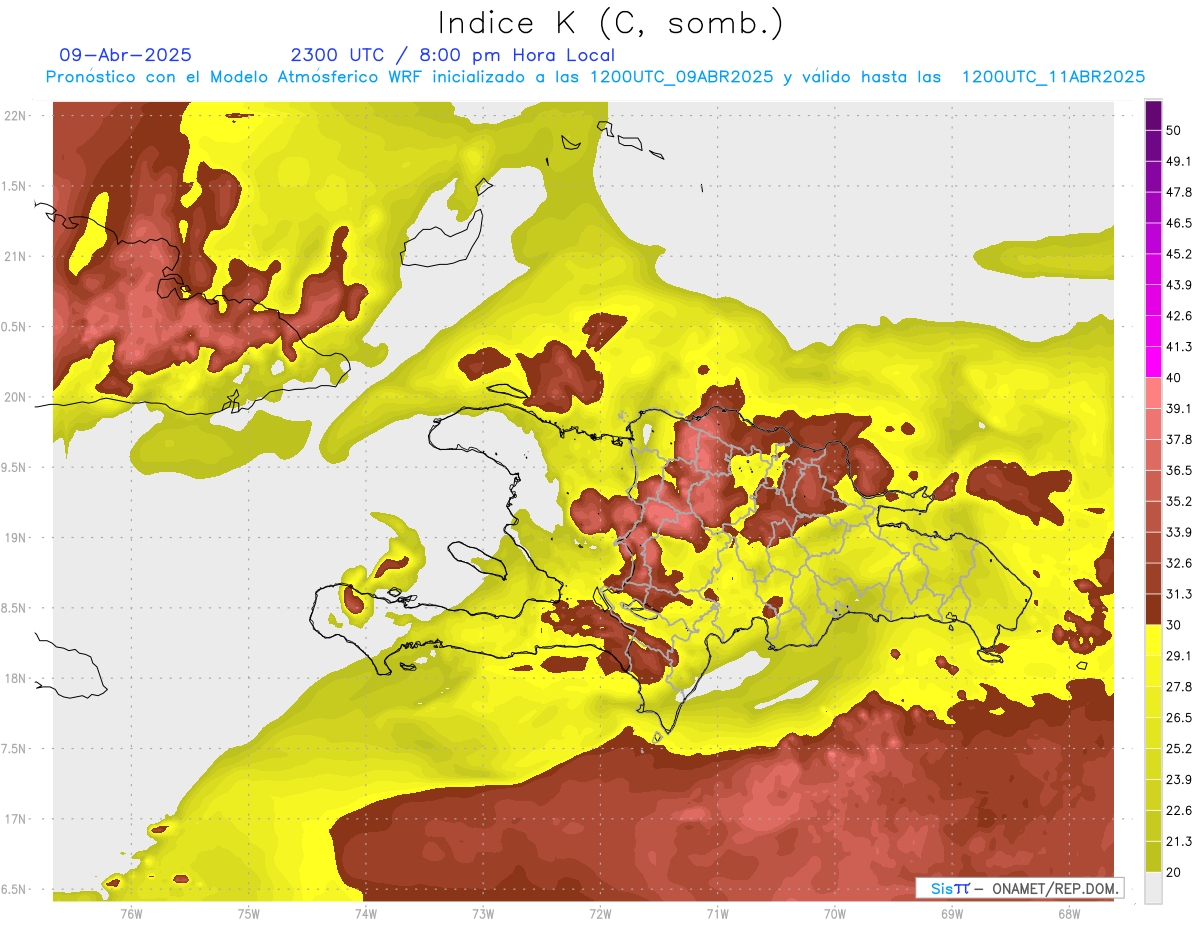
Task: Click the colorbar value "50"
Action: pyautogui.click(x=1174, y=131)
